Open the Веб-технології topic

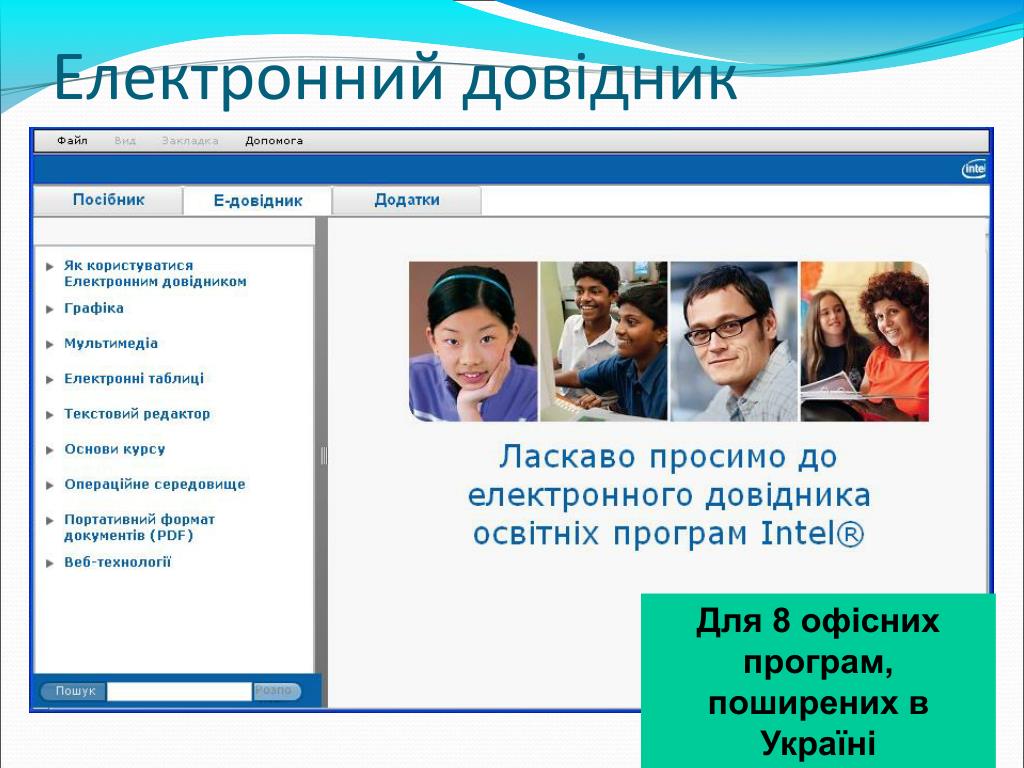click(118, 562)
